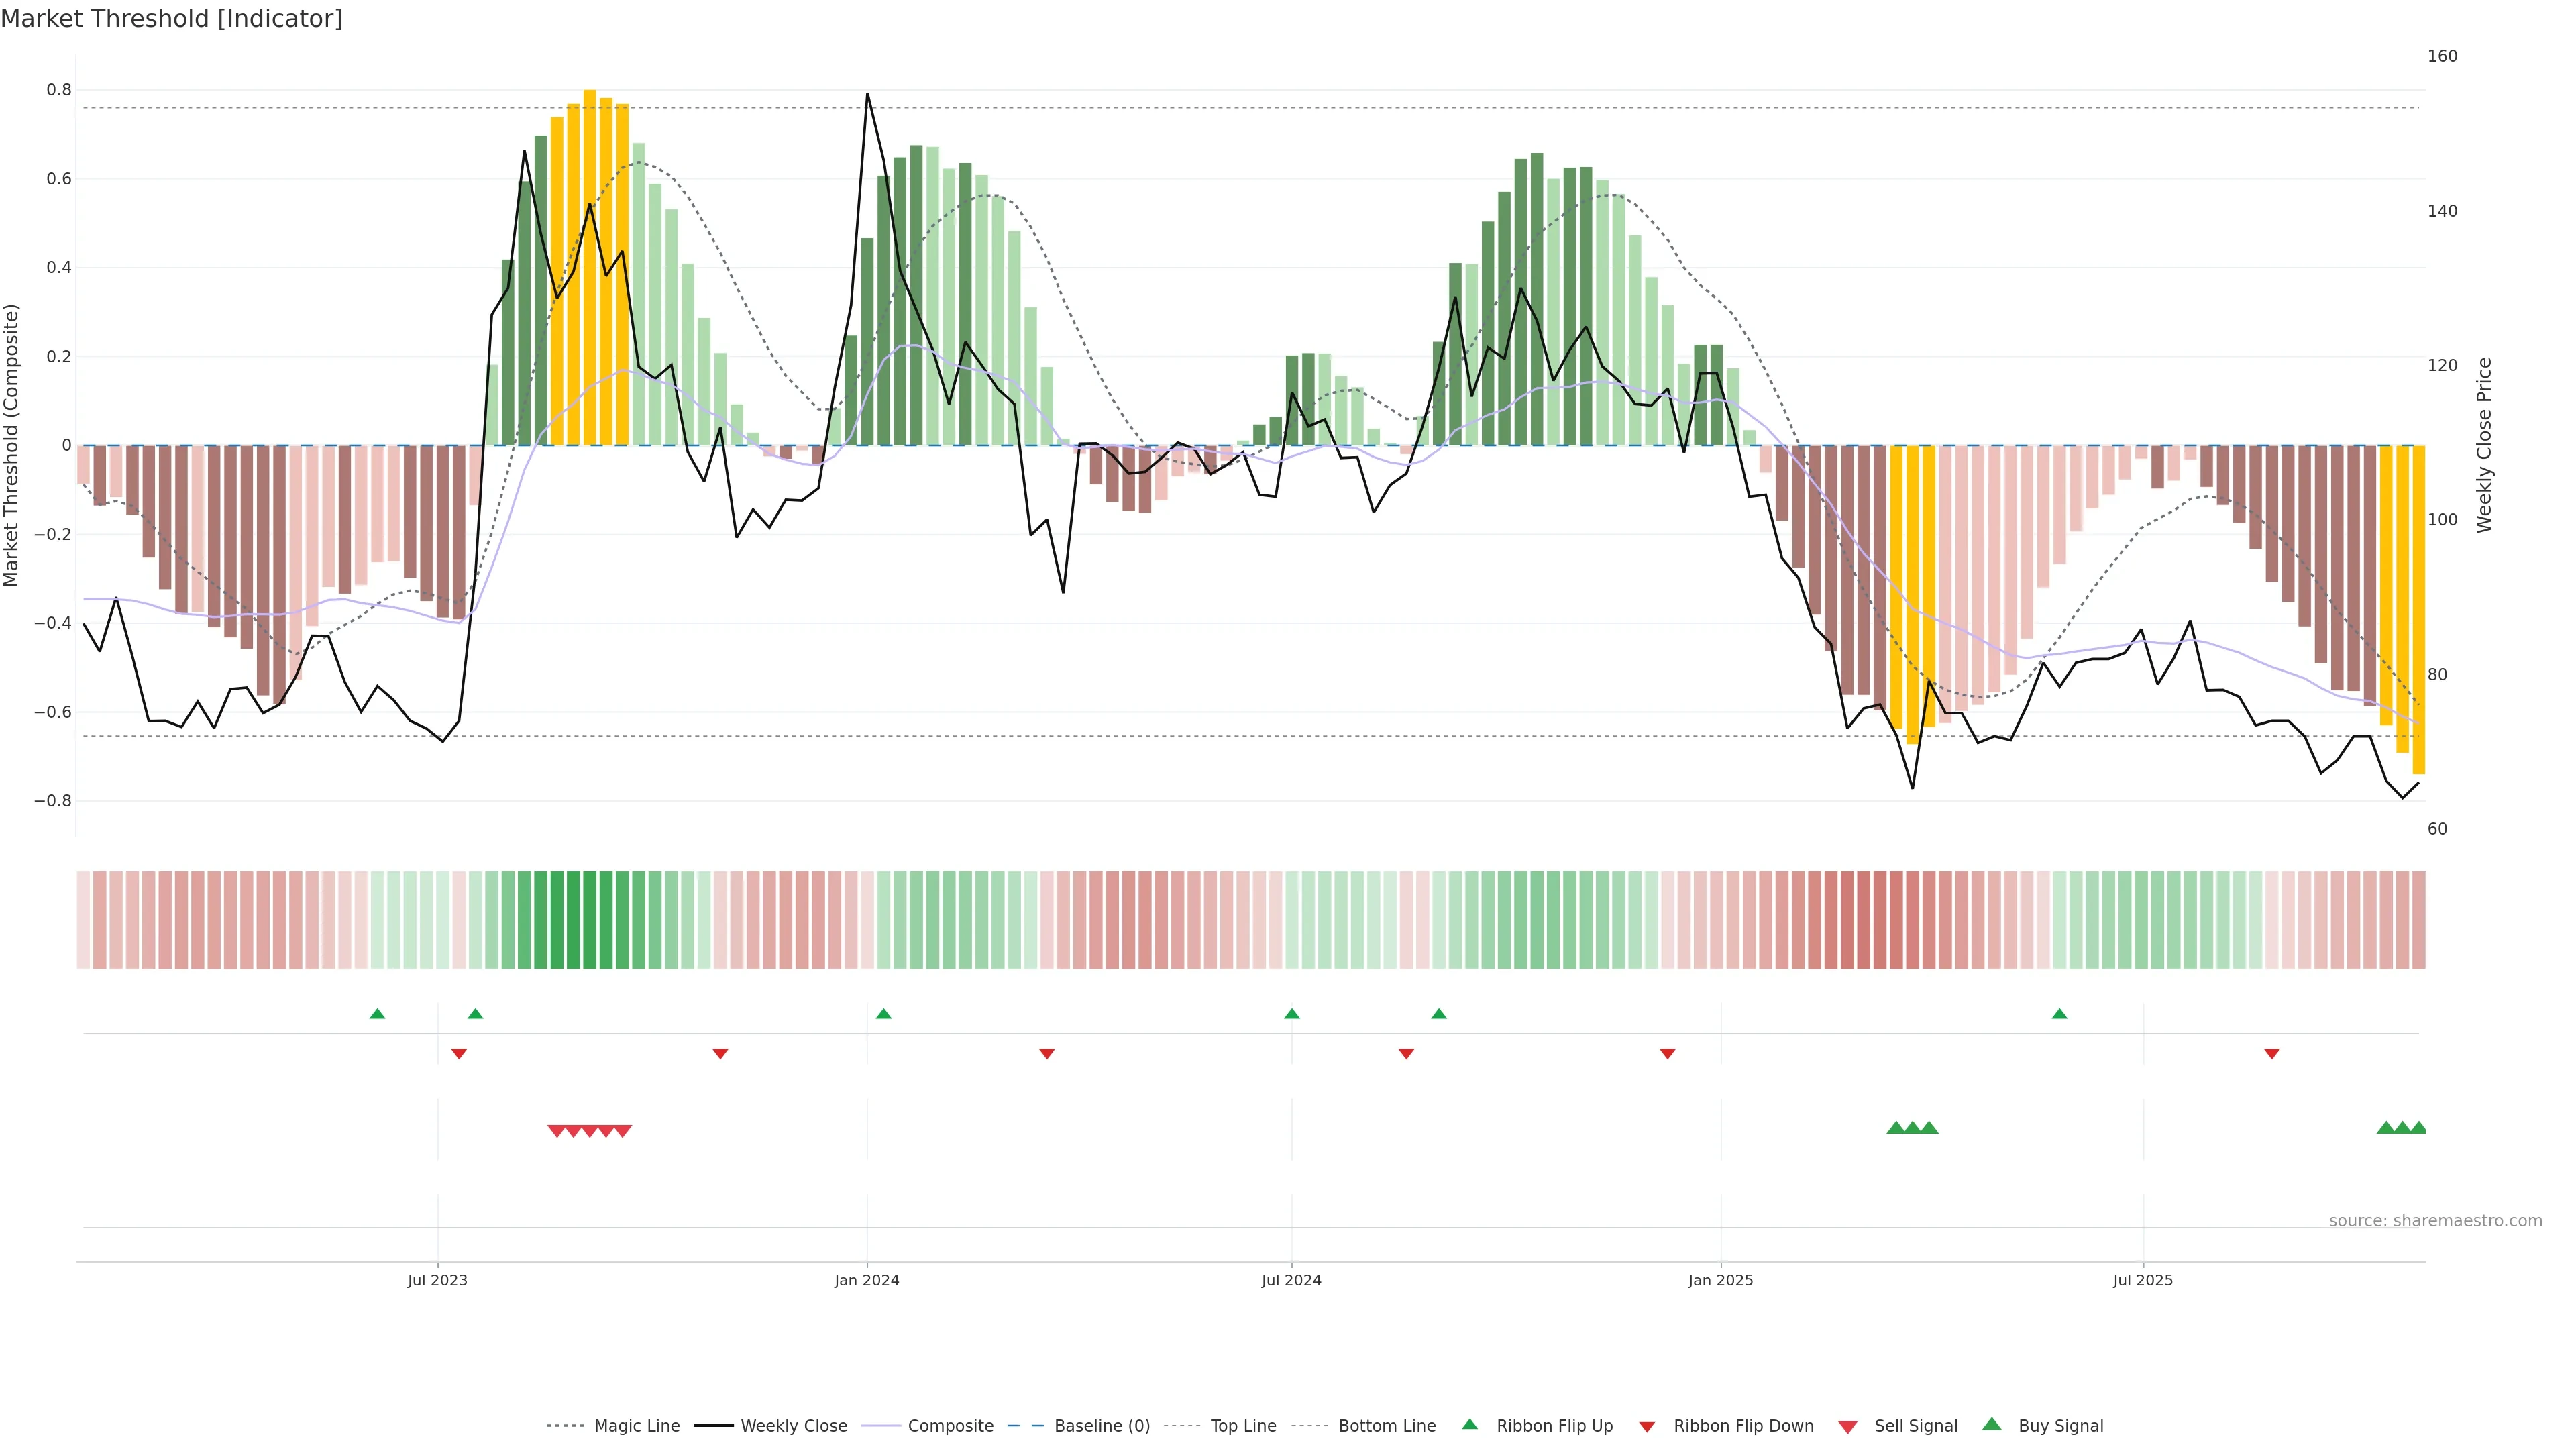
Task: Click the Jan 2025 x-axis label
Action: coord(1720,1280)
